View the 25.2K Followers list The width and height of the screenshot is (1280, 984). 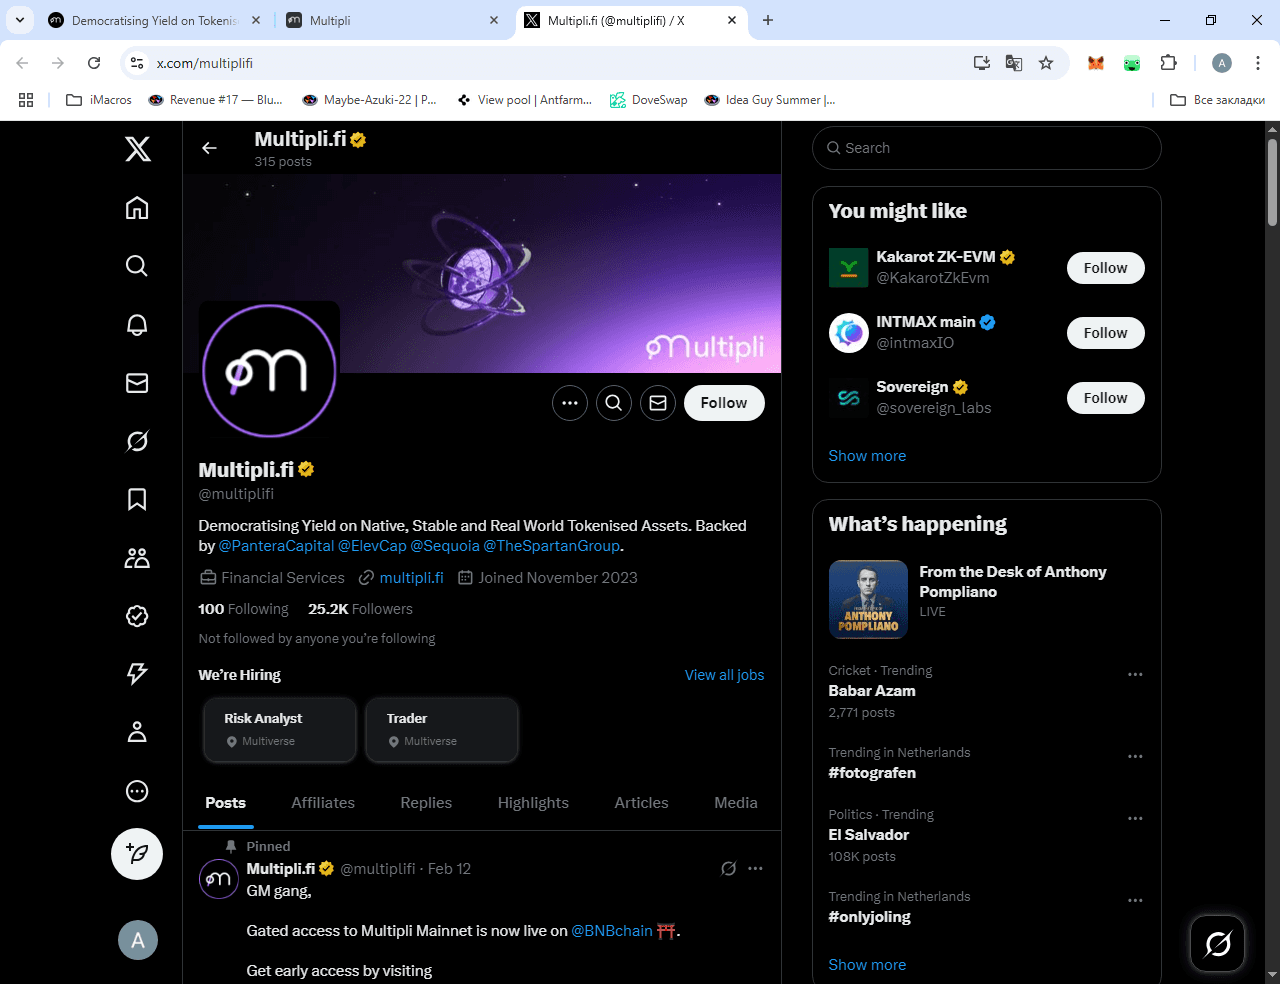pyautogui.click(x=360, y=609)
